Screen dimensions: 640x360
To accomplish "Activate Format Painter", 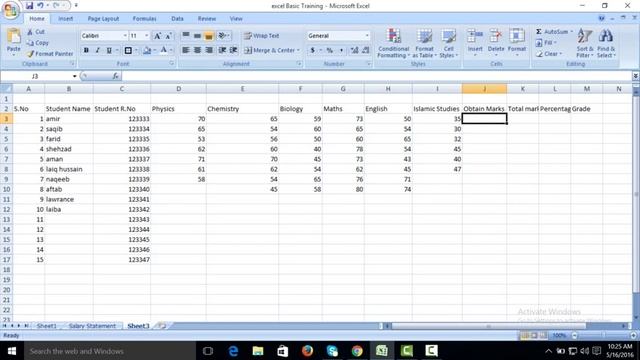I will pyautogui.click(x=50, y=54).
